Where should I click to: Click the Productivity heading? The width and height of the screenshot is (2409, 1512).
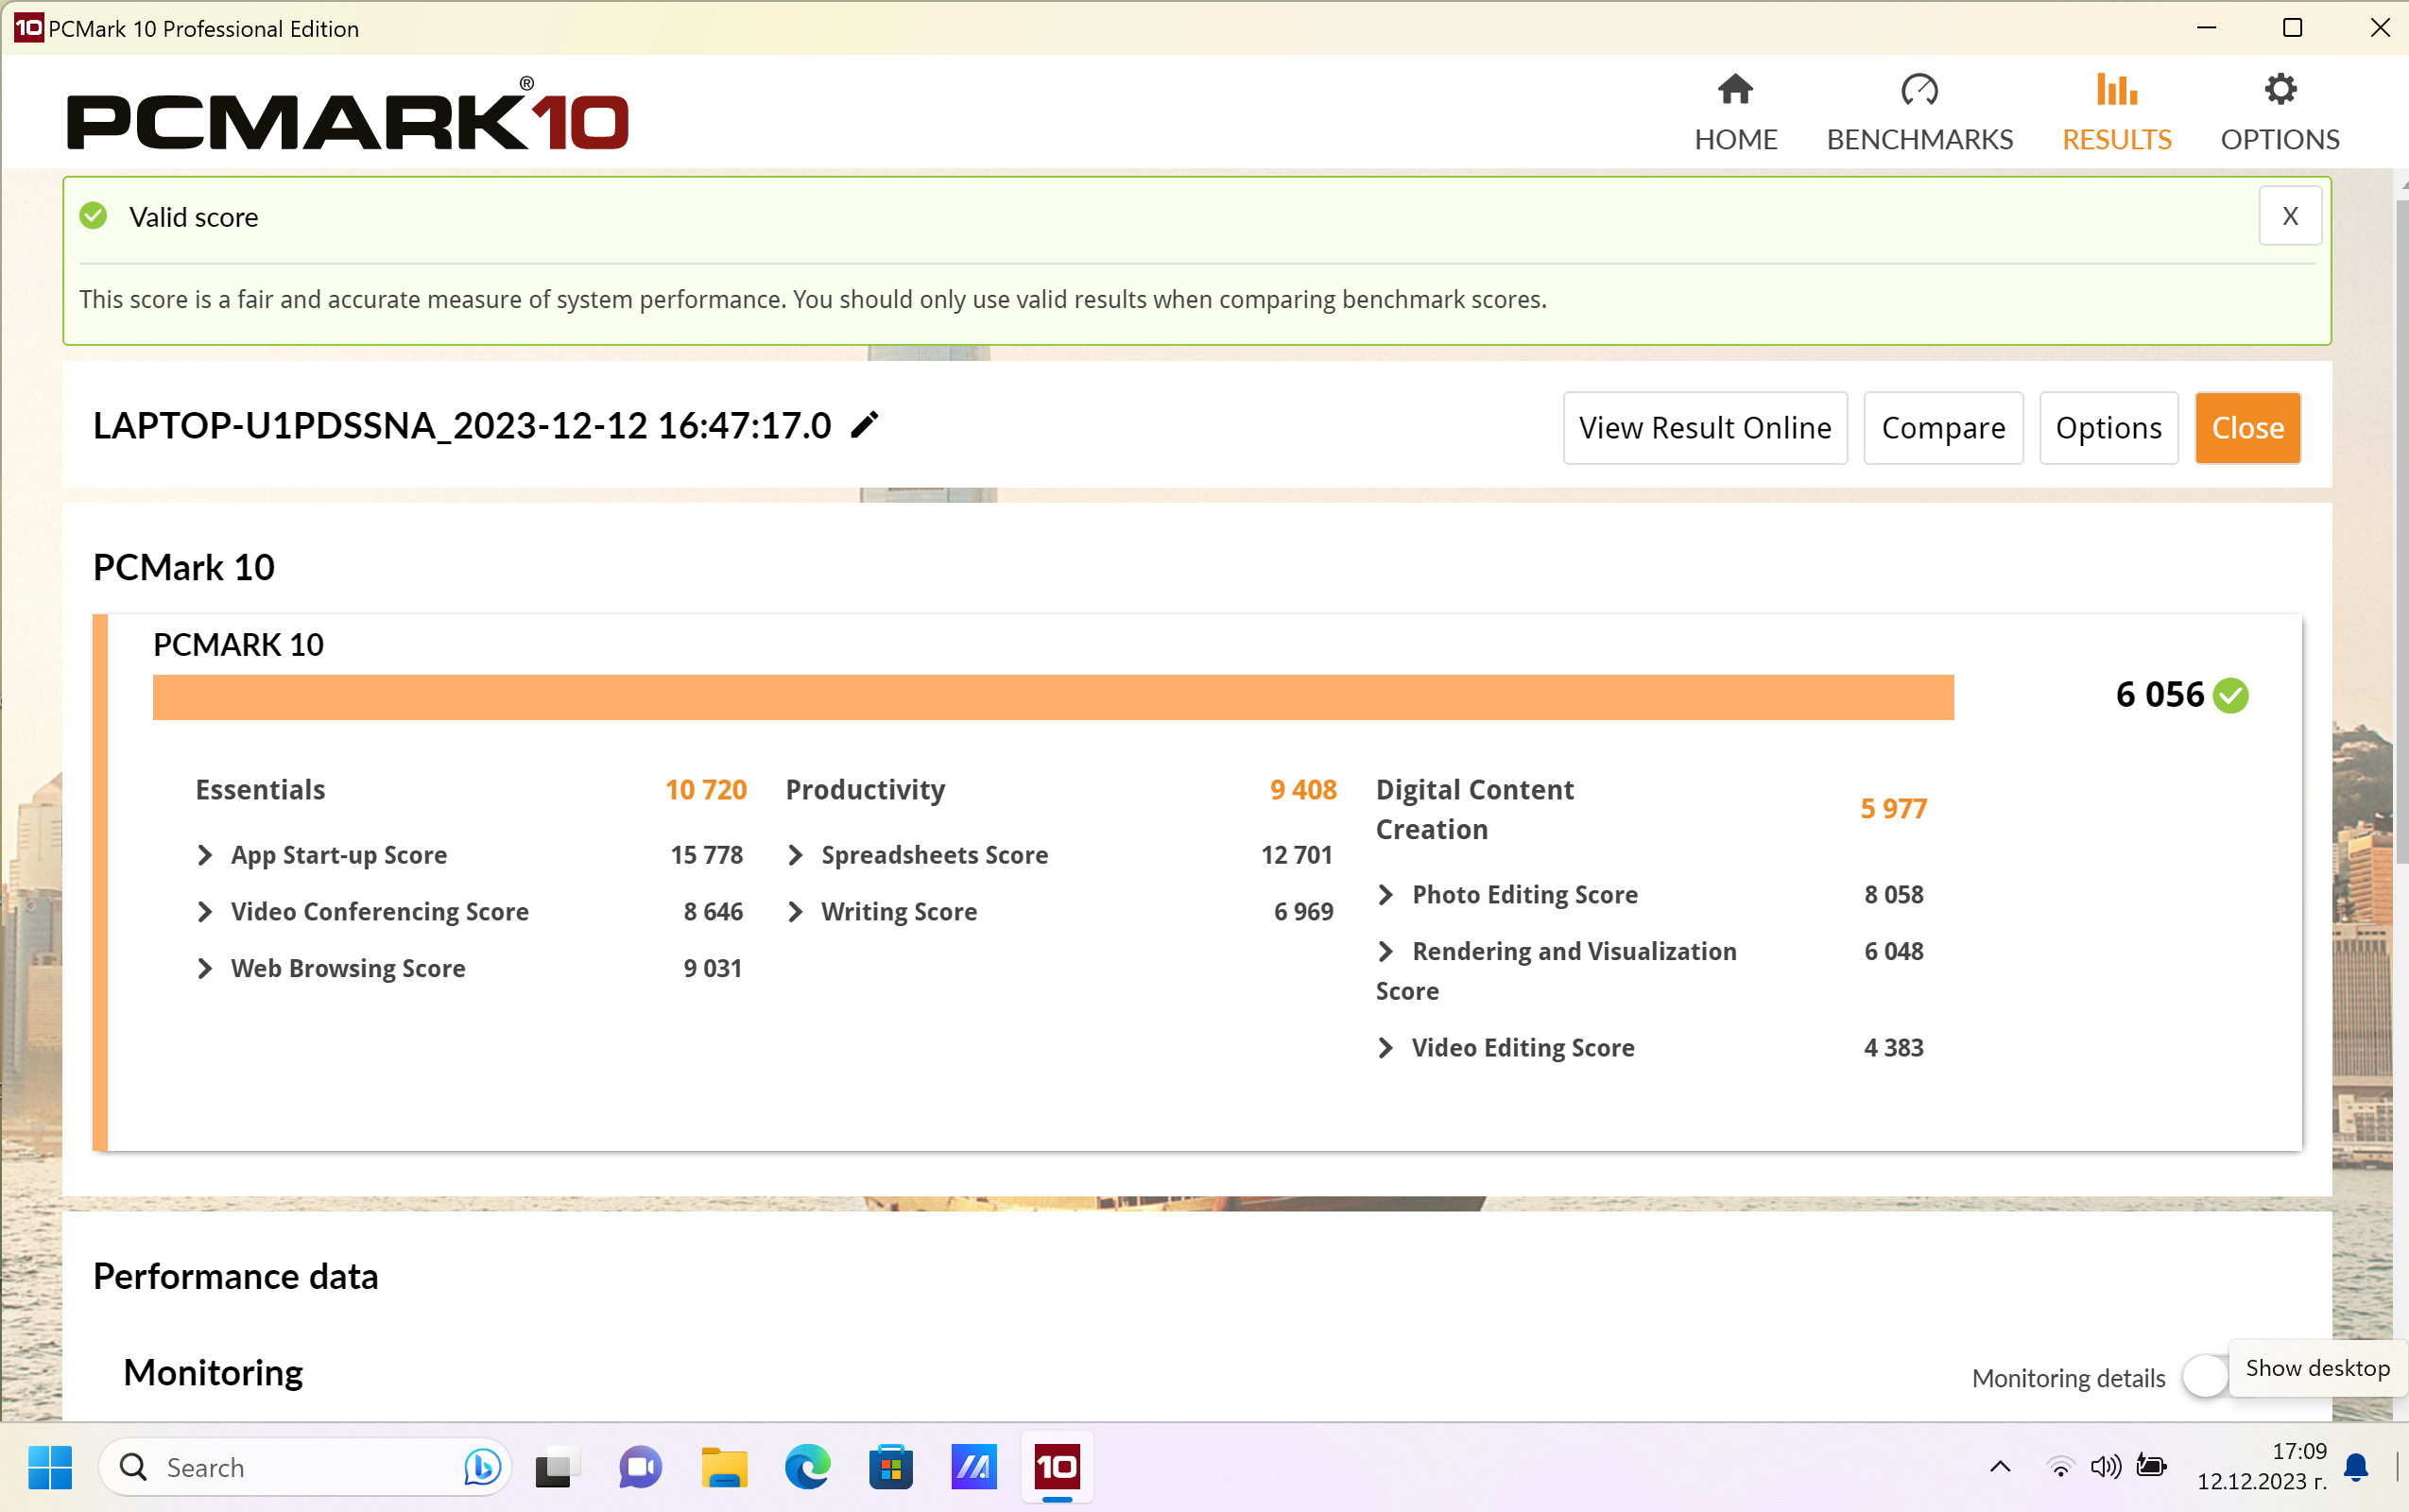pyautogui.click(x=865, y=790)
